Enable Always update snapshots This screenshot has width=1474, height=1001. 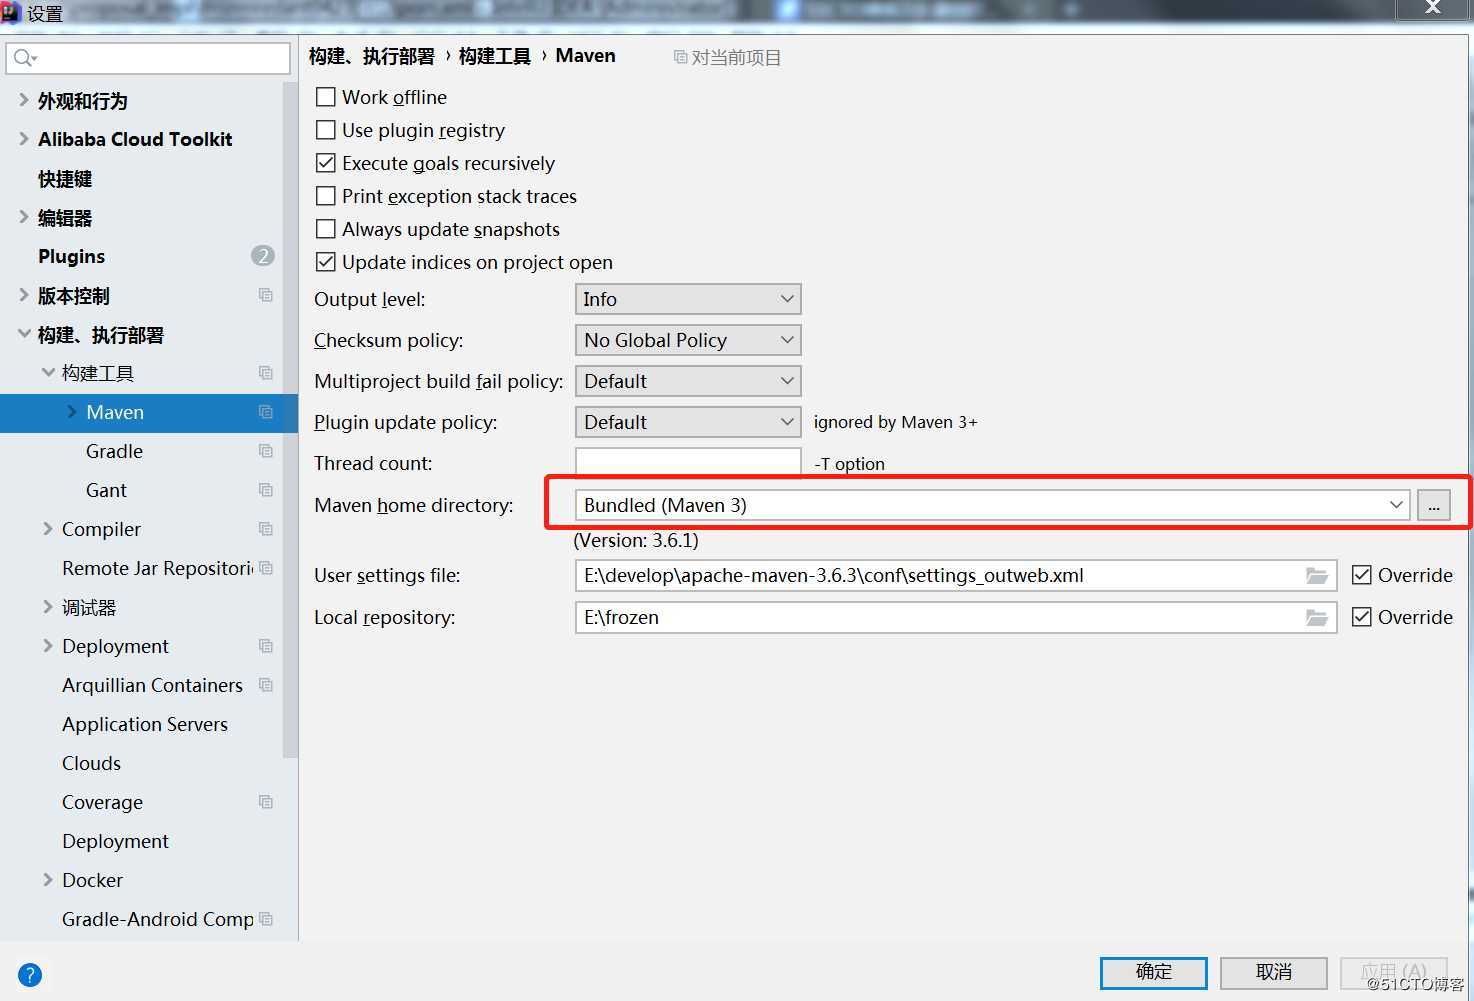pyautogui.click(x=325, y=229)
